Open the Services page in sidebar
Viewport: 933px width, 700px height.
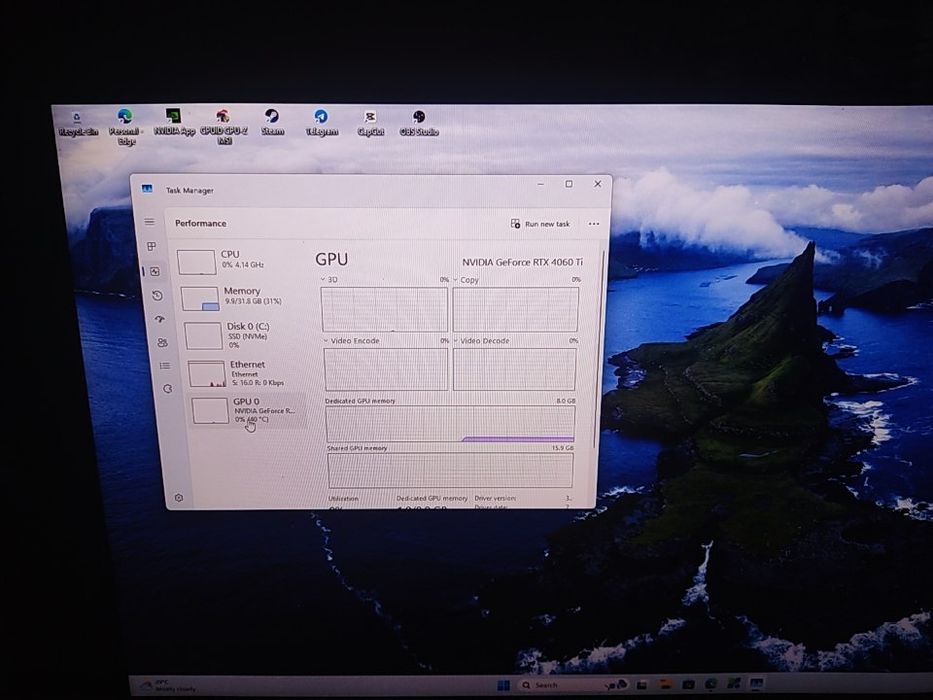[168, 389]
